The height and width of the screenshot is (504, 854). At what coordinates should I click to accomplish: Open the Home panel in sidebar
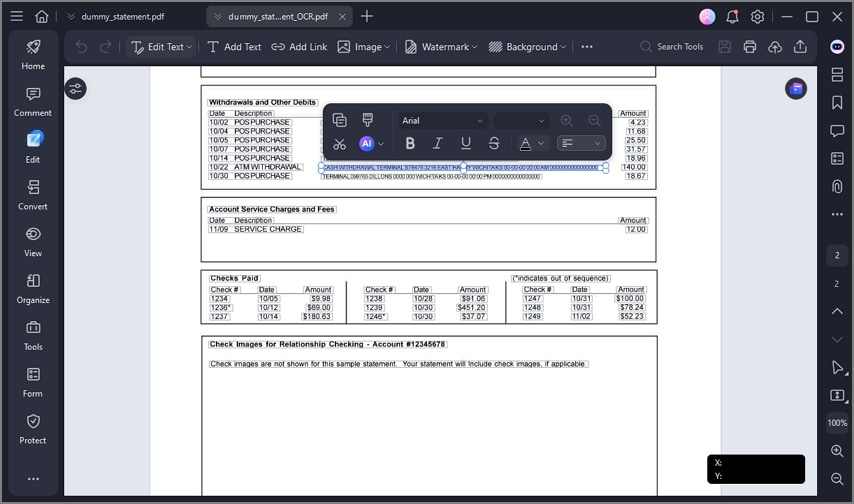coord(33,55)
